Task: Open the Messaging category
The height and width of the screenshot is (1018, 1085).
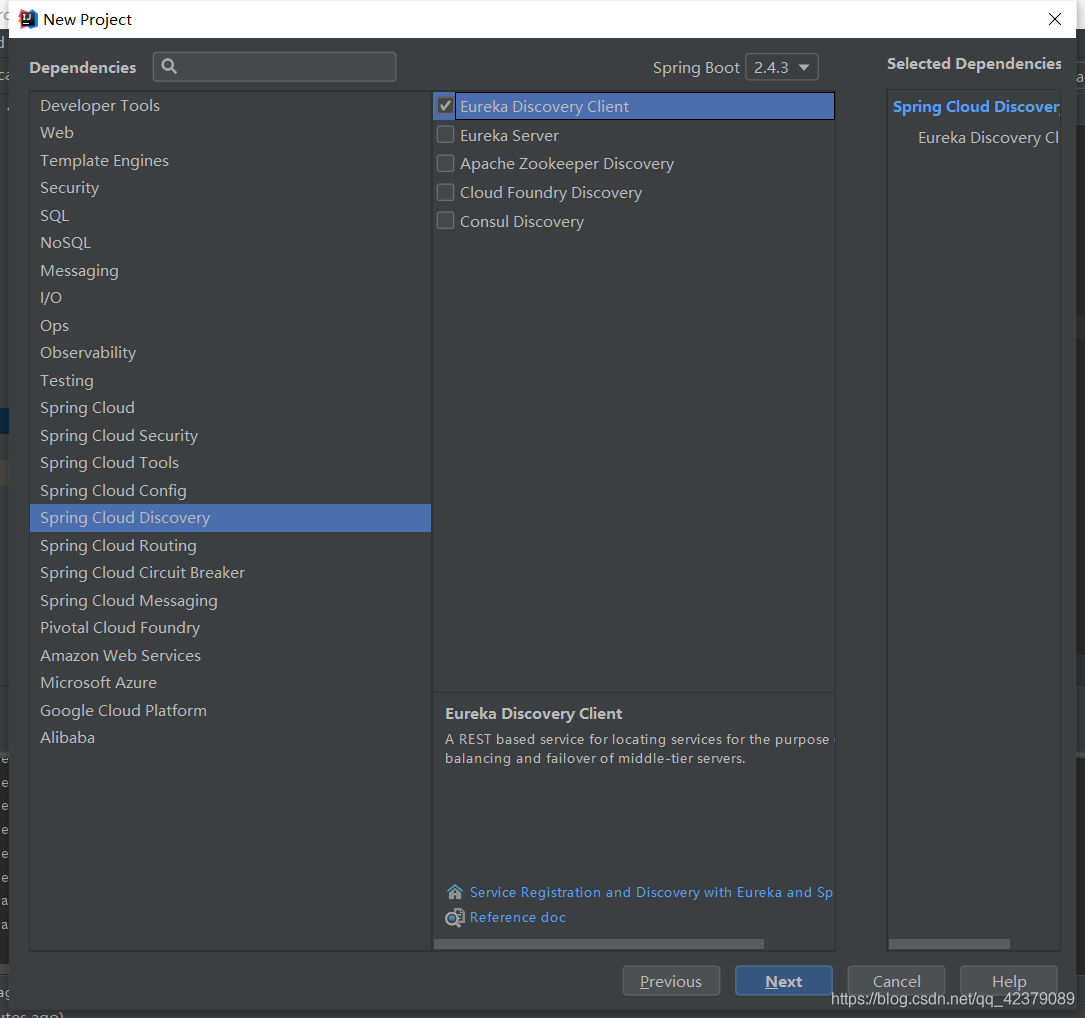Action: pyautogui.click(x=230, y=270)
